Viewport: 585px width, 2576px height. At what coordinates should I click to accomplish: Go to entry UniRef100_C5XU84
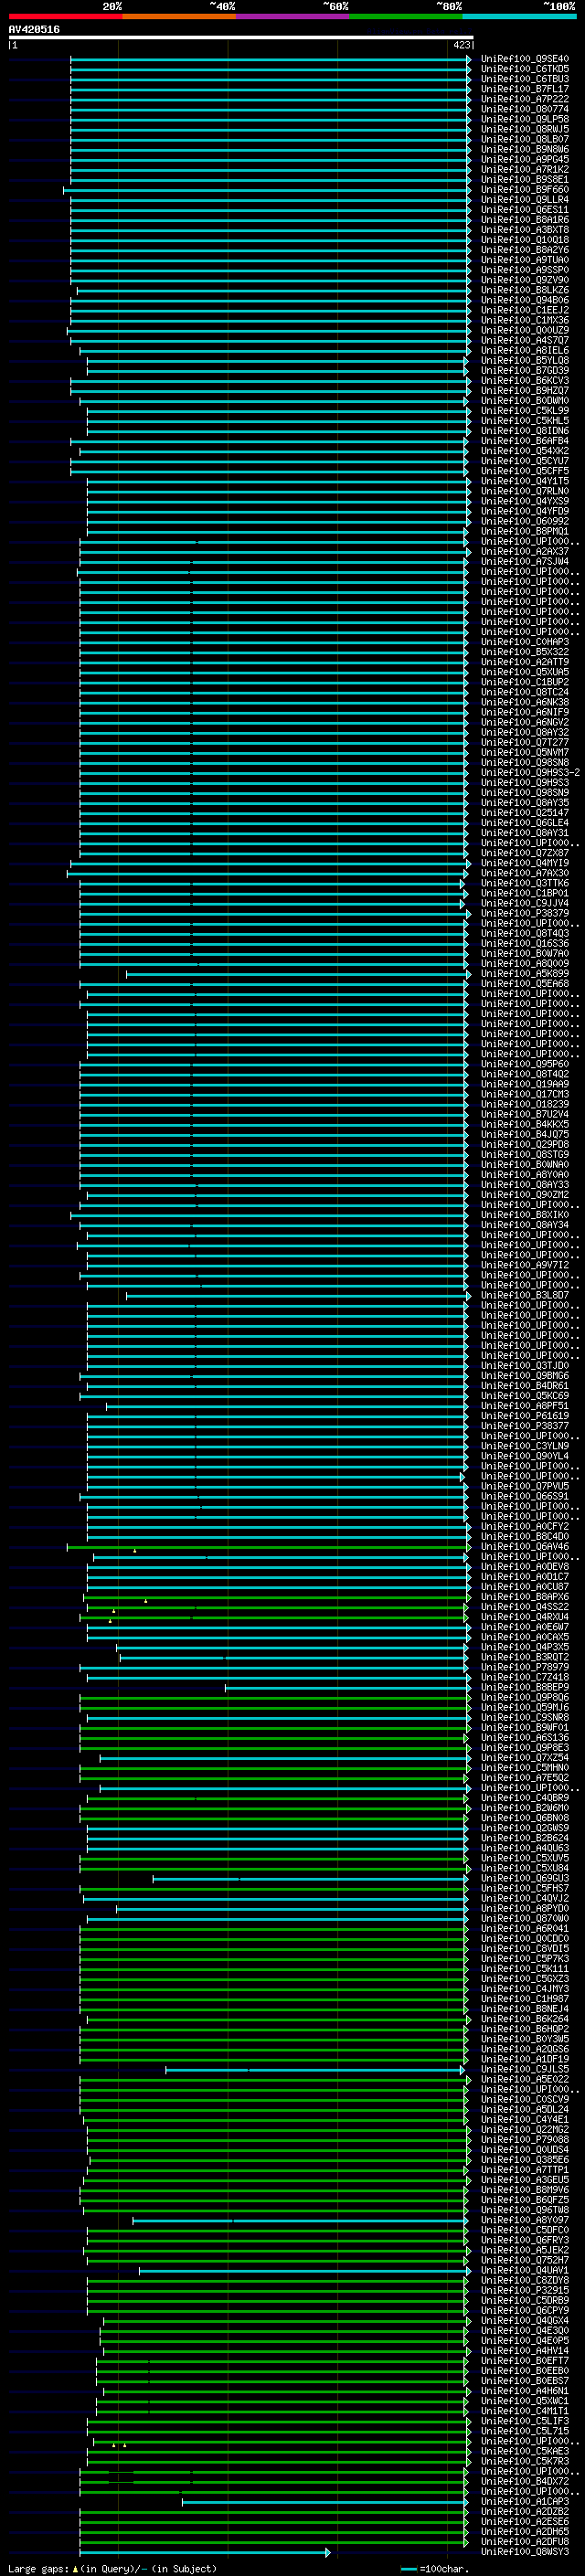(524, 1867)
